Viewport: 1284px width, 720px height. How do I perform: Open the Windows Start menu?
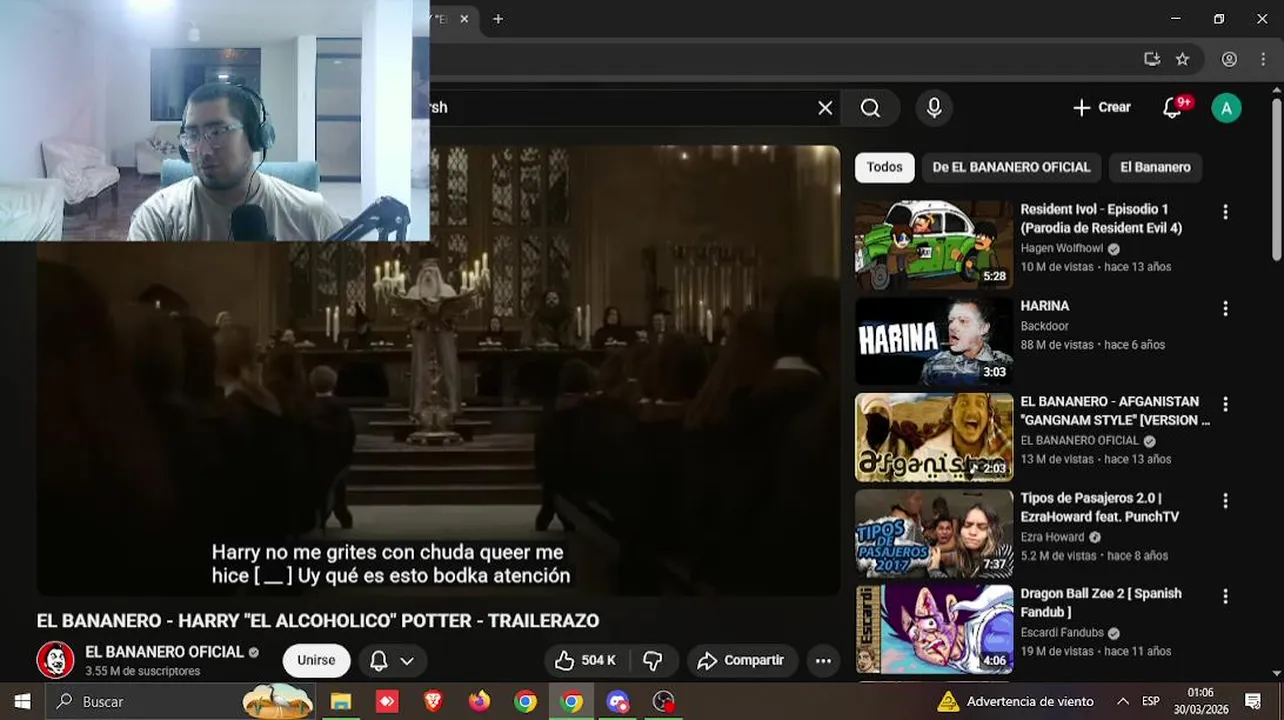point(22,701)
